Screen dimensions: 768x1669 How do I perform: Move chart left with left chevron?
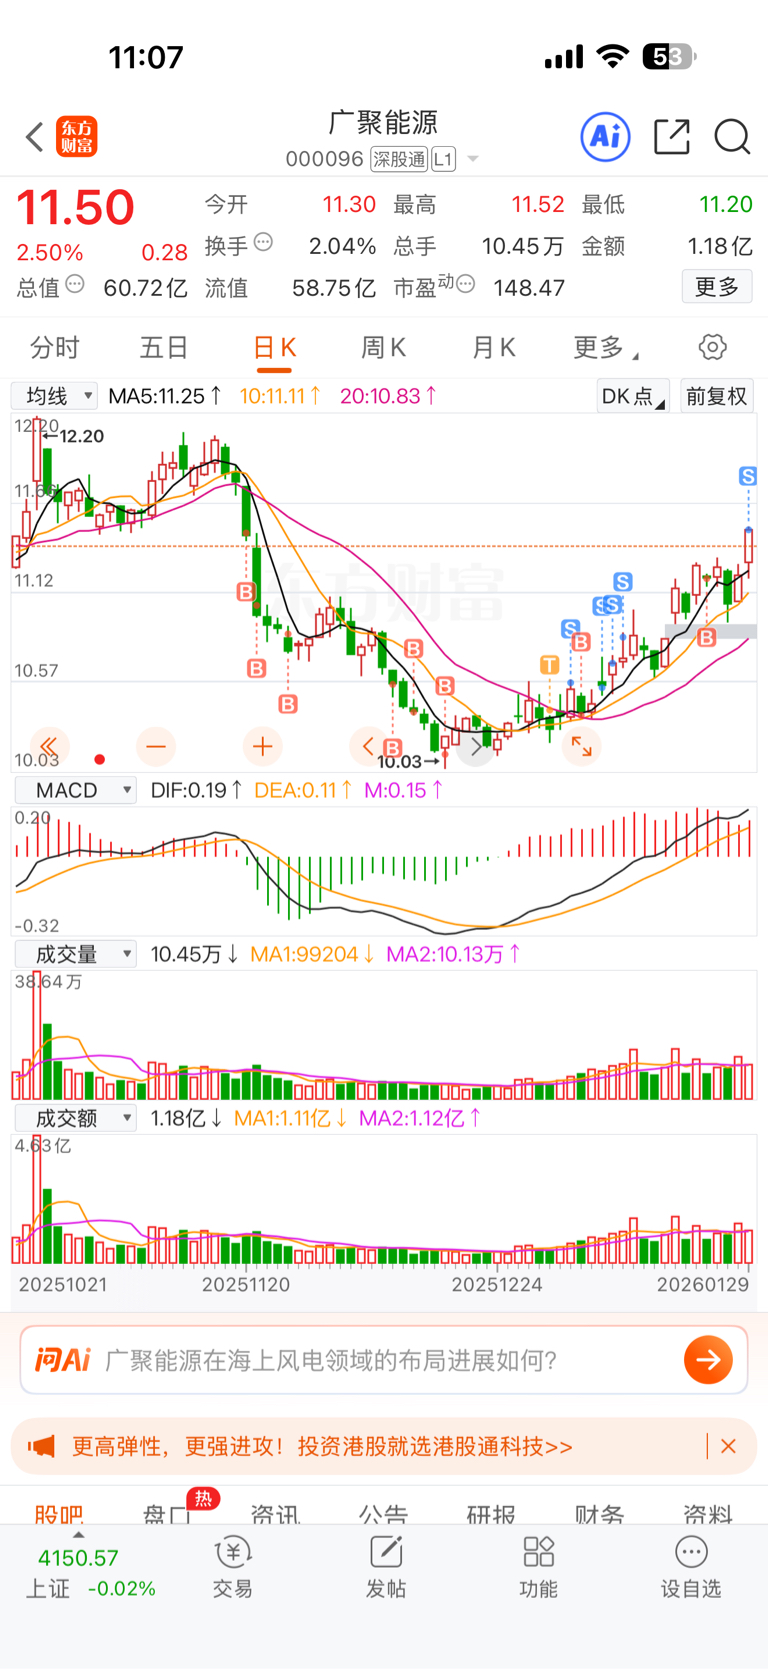click(x=368, y=746)
